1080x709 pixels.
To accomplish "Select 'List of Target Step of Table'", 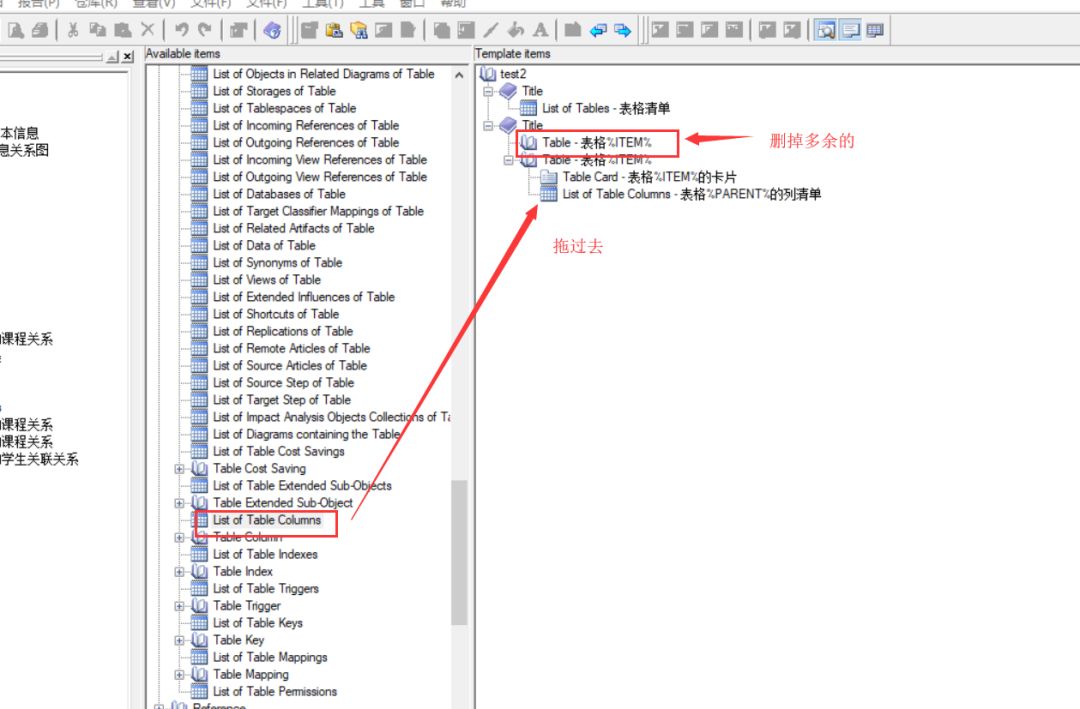I will (x=282, y=400).
